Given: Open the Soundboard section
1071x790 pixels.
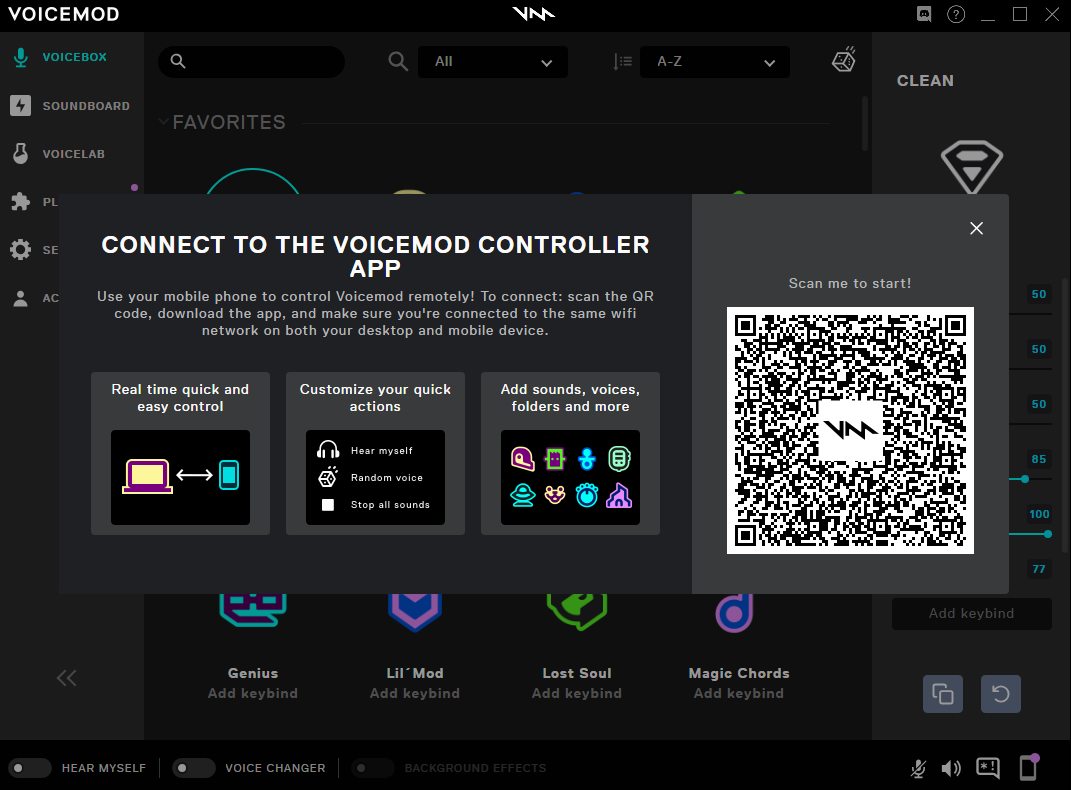Looking at the screenshot, I should 85,106.
